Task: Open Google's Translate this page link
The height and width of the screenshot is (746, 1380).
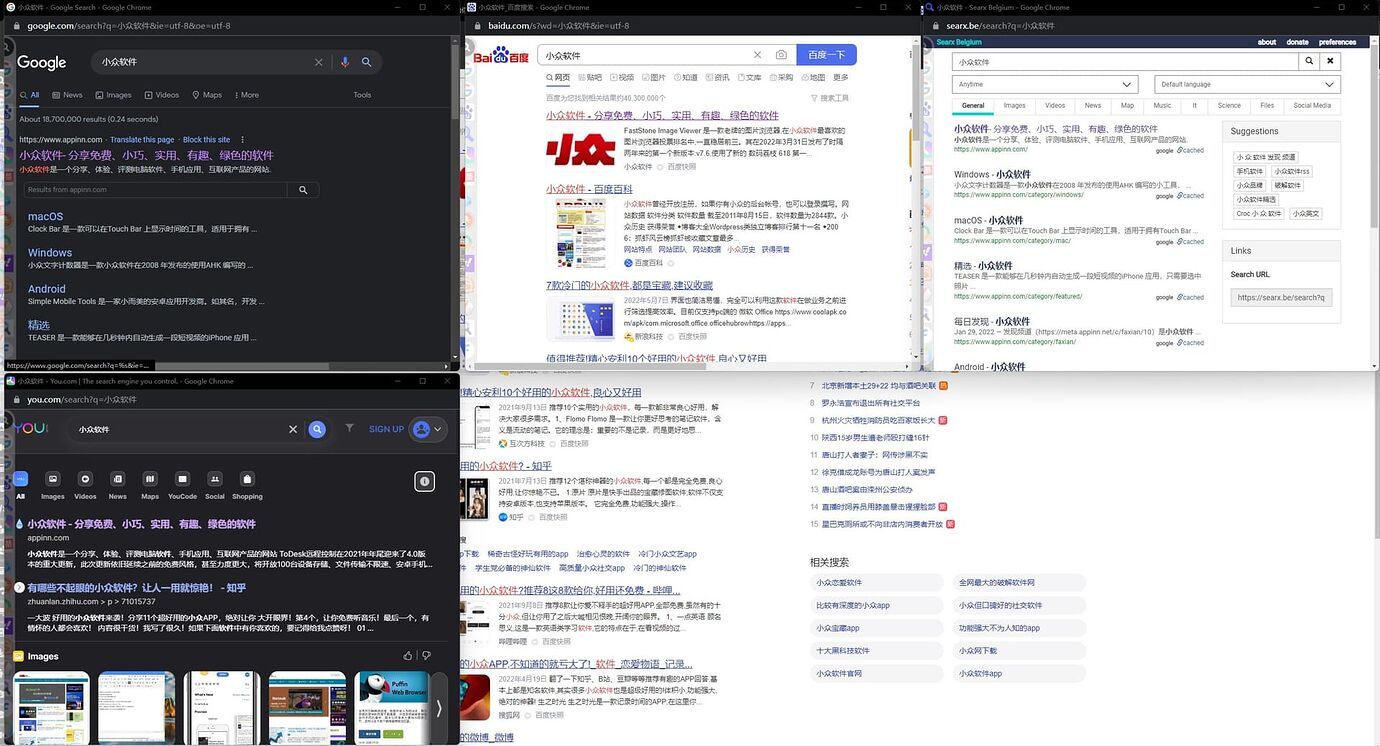Action: 142,140
